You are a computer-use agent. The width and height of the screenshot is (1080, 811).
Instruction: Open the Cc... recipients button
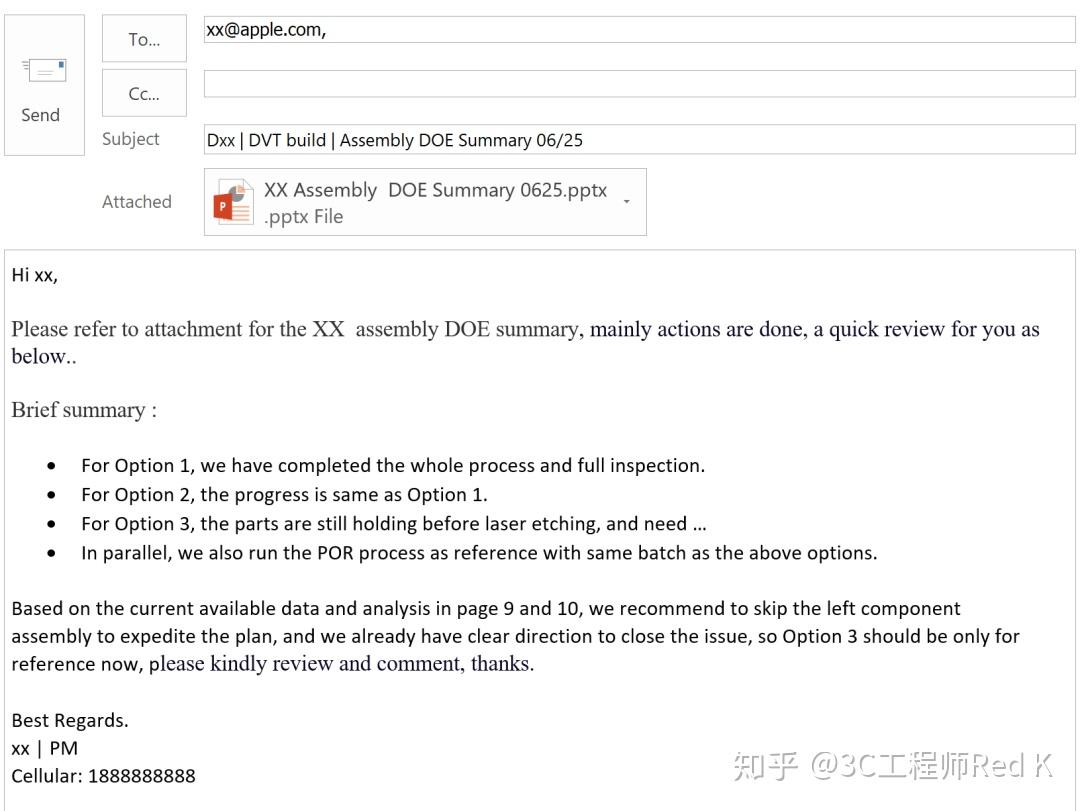(x=144, y=93)
